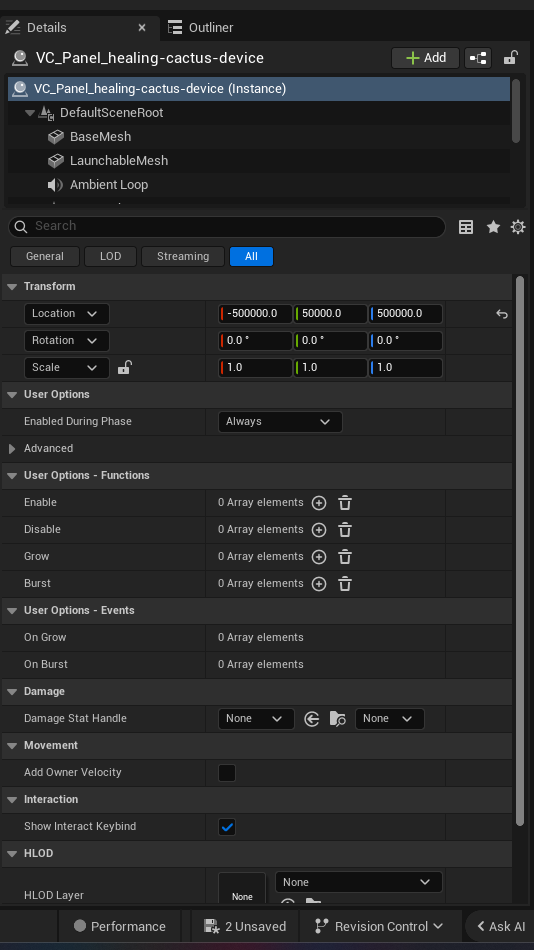Switch to the Outliner tab
Screen dimensions: 534x950
[x=200, y=27]
